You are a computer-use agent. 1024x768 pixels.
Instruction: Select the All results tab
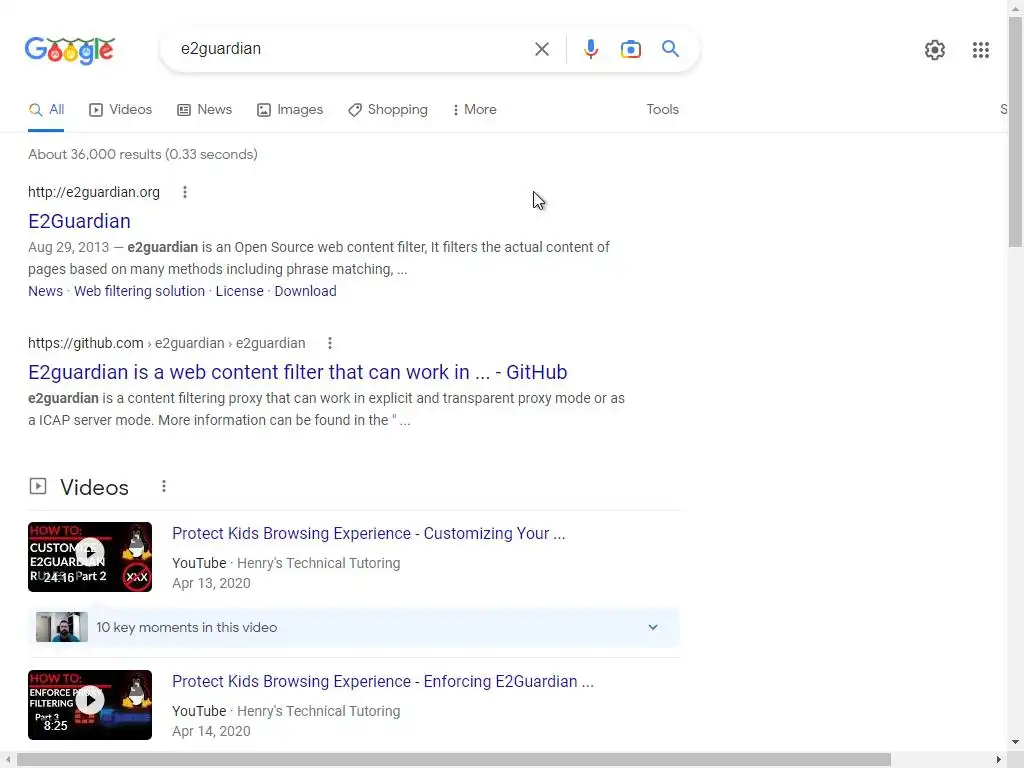[x=46, y=110]
